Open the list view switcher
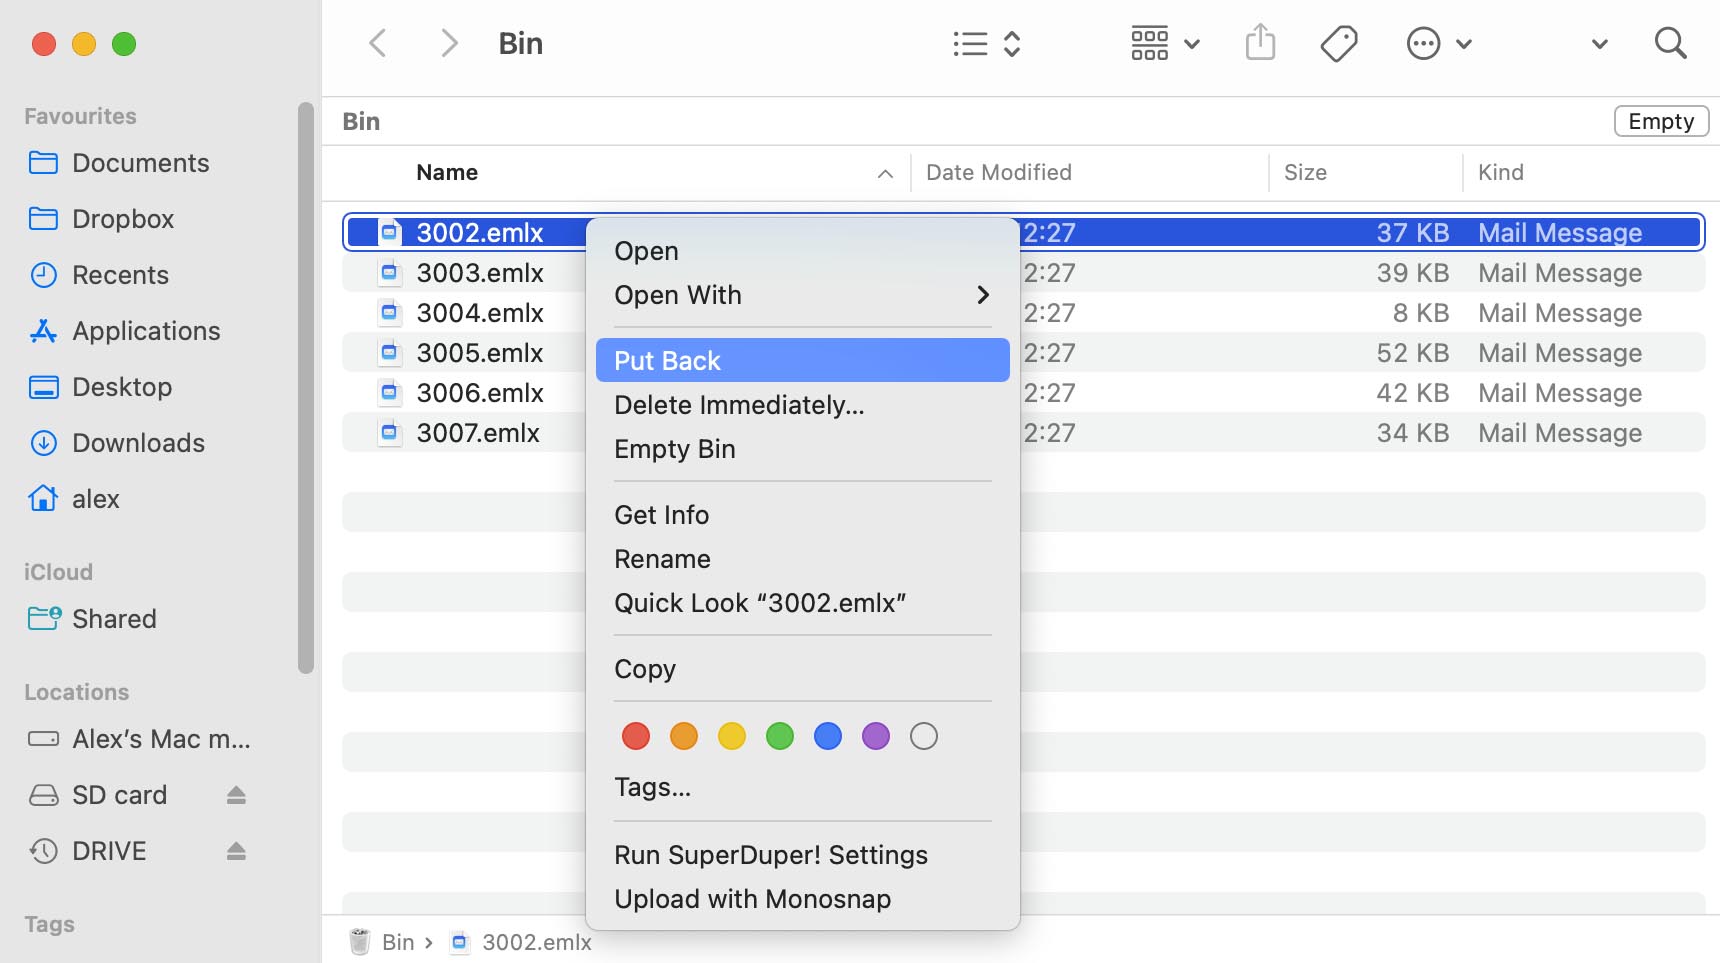1720x963 pixels. [986, 43]
